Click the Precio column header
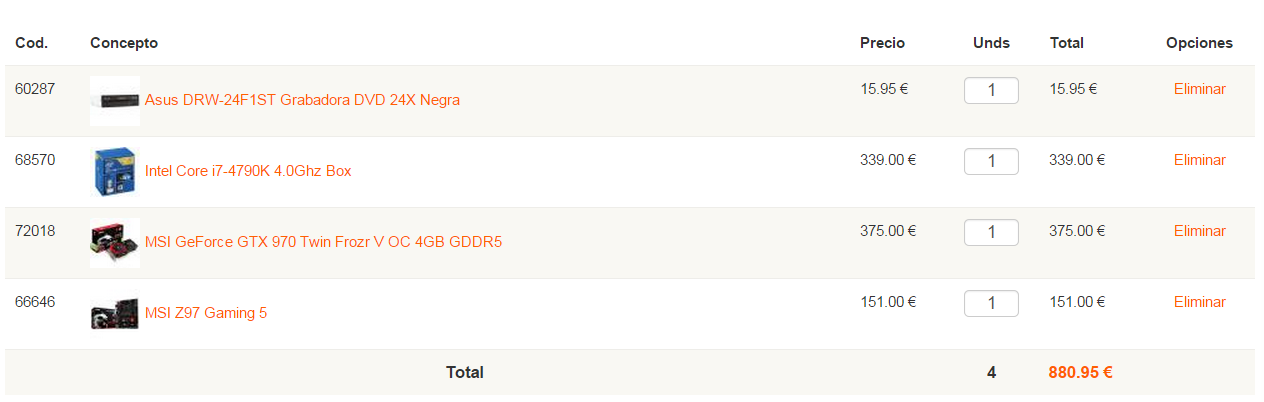The height and width of the screenshot is (402, 1264). (x=882, y=43)
